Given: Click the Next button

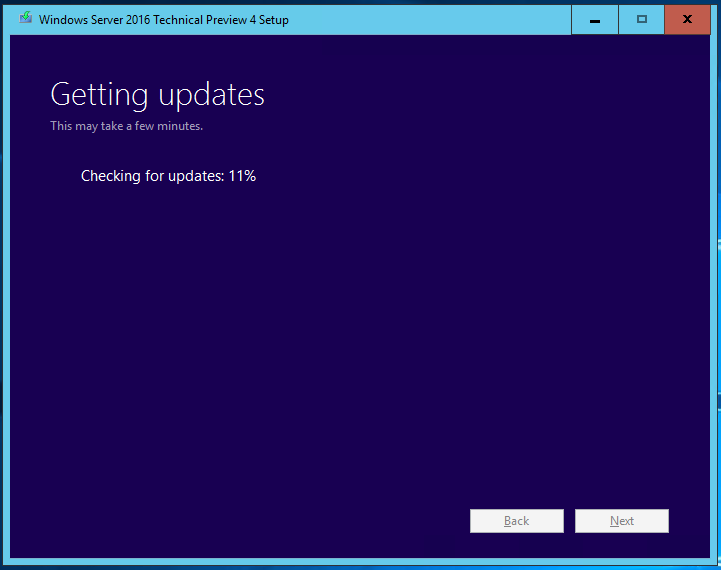Looking at the screenshot, I should click(x=622, y=521).
